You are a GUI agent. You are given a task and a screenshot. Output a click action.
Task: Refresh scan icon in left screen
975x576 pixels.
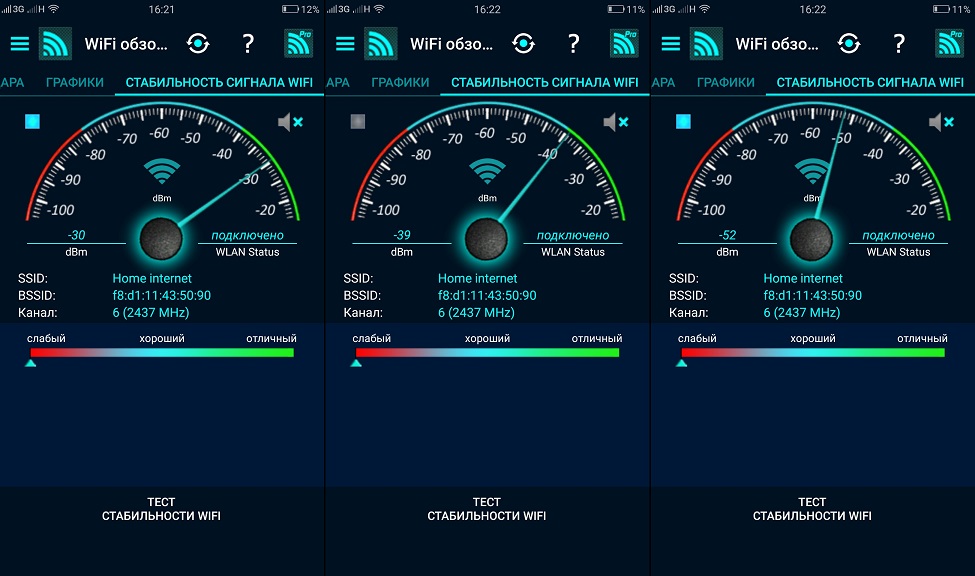pyautogui.click(x=198, y=44)
